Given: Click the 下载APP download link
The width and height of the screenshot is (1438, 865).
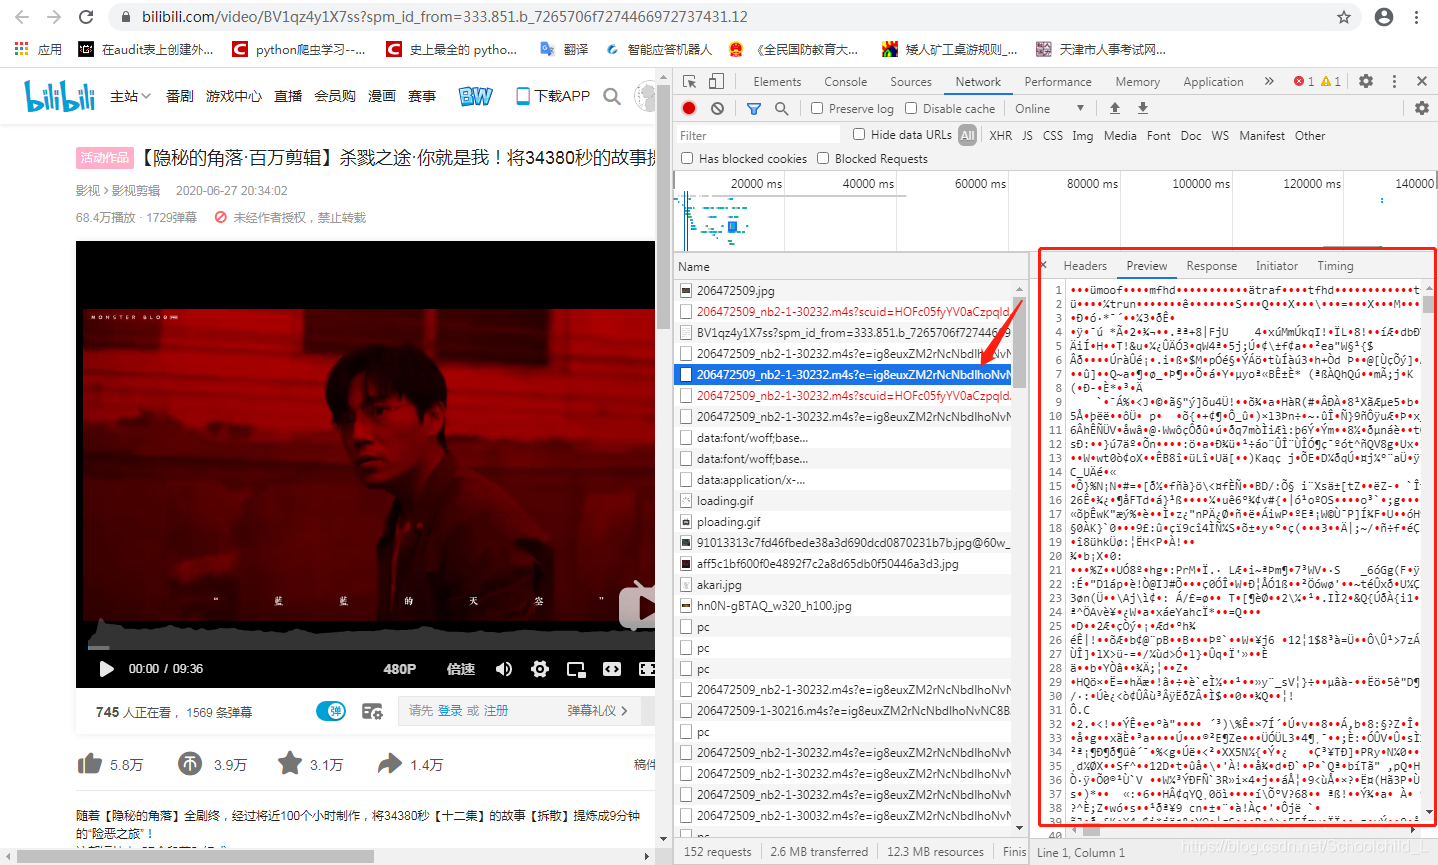Looking at the screenshot, I should tap(553, 96).
